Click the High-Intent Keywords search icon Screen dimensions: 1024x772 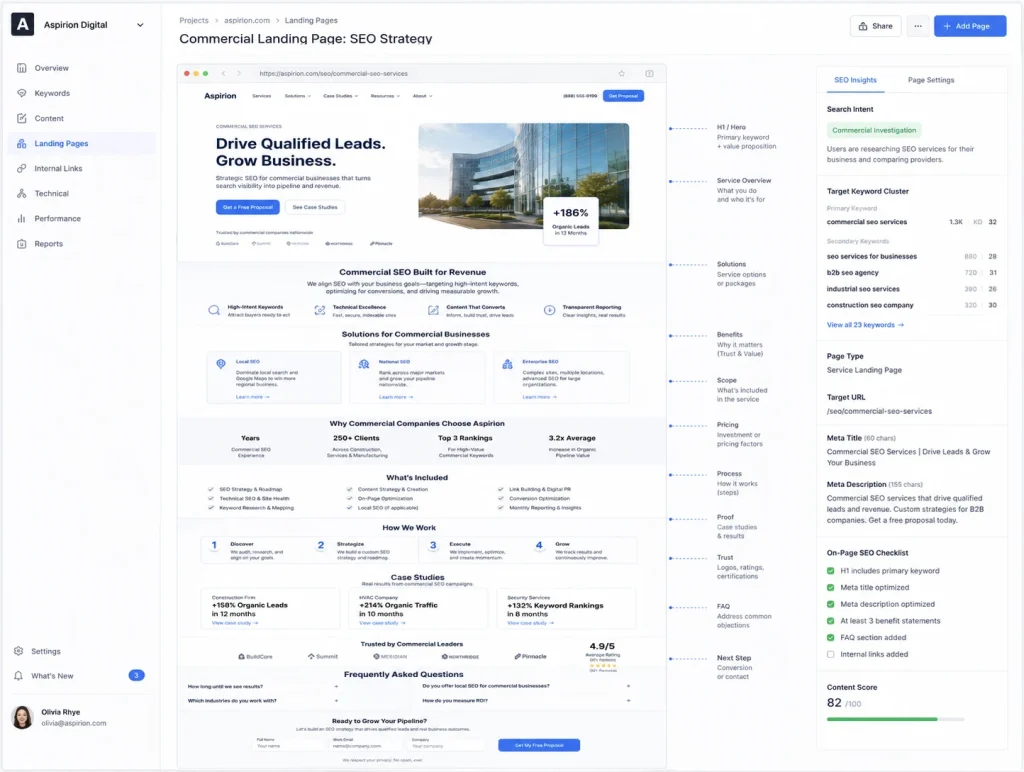214,310
